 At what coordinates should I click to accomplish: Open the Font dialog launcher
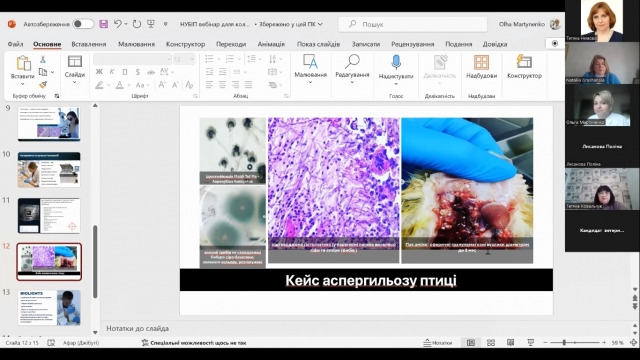tap(195, 96)
